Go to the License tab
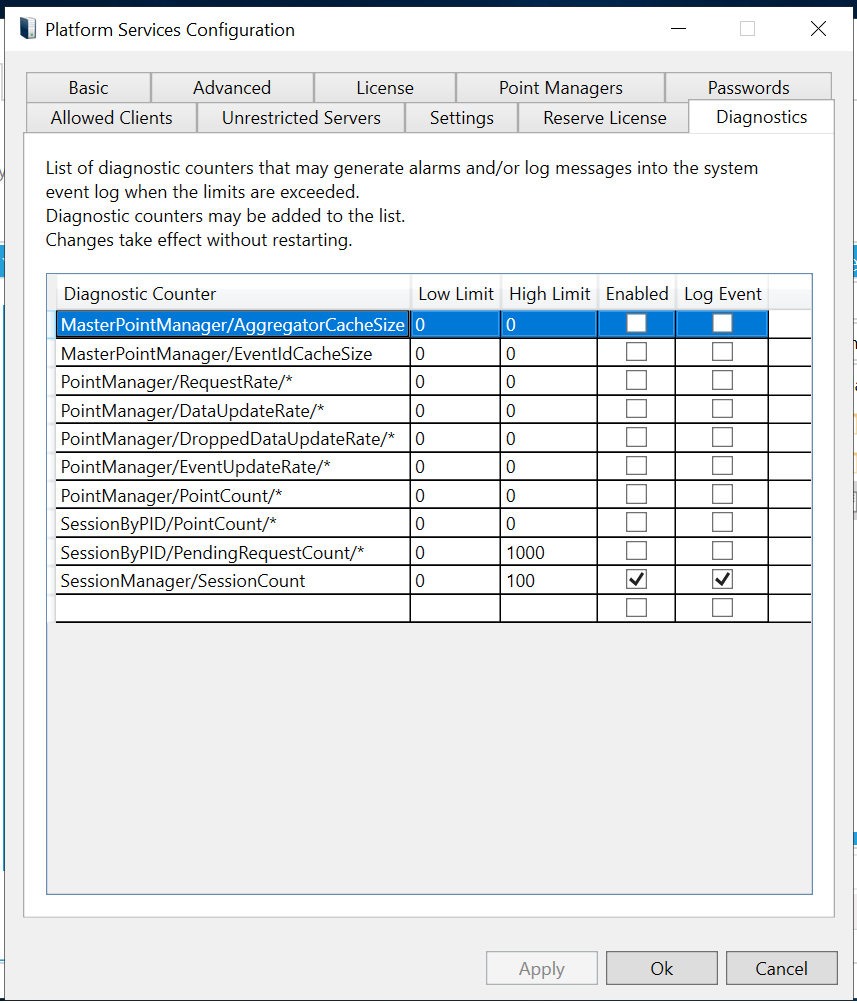The image size is (857, 1003). (x=384, y=88)
